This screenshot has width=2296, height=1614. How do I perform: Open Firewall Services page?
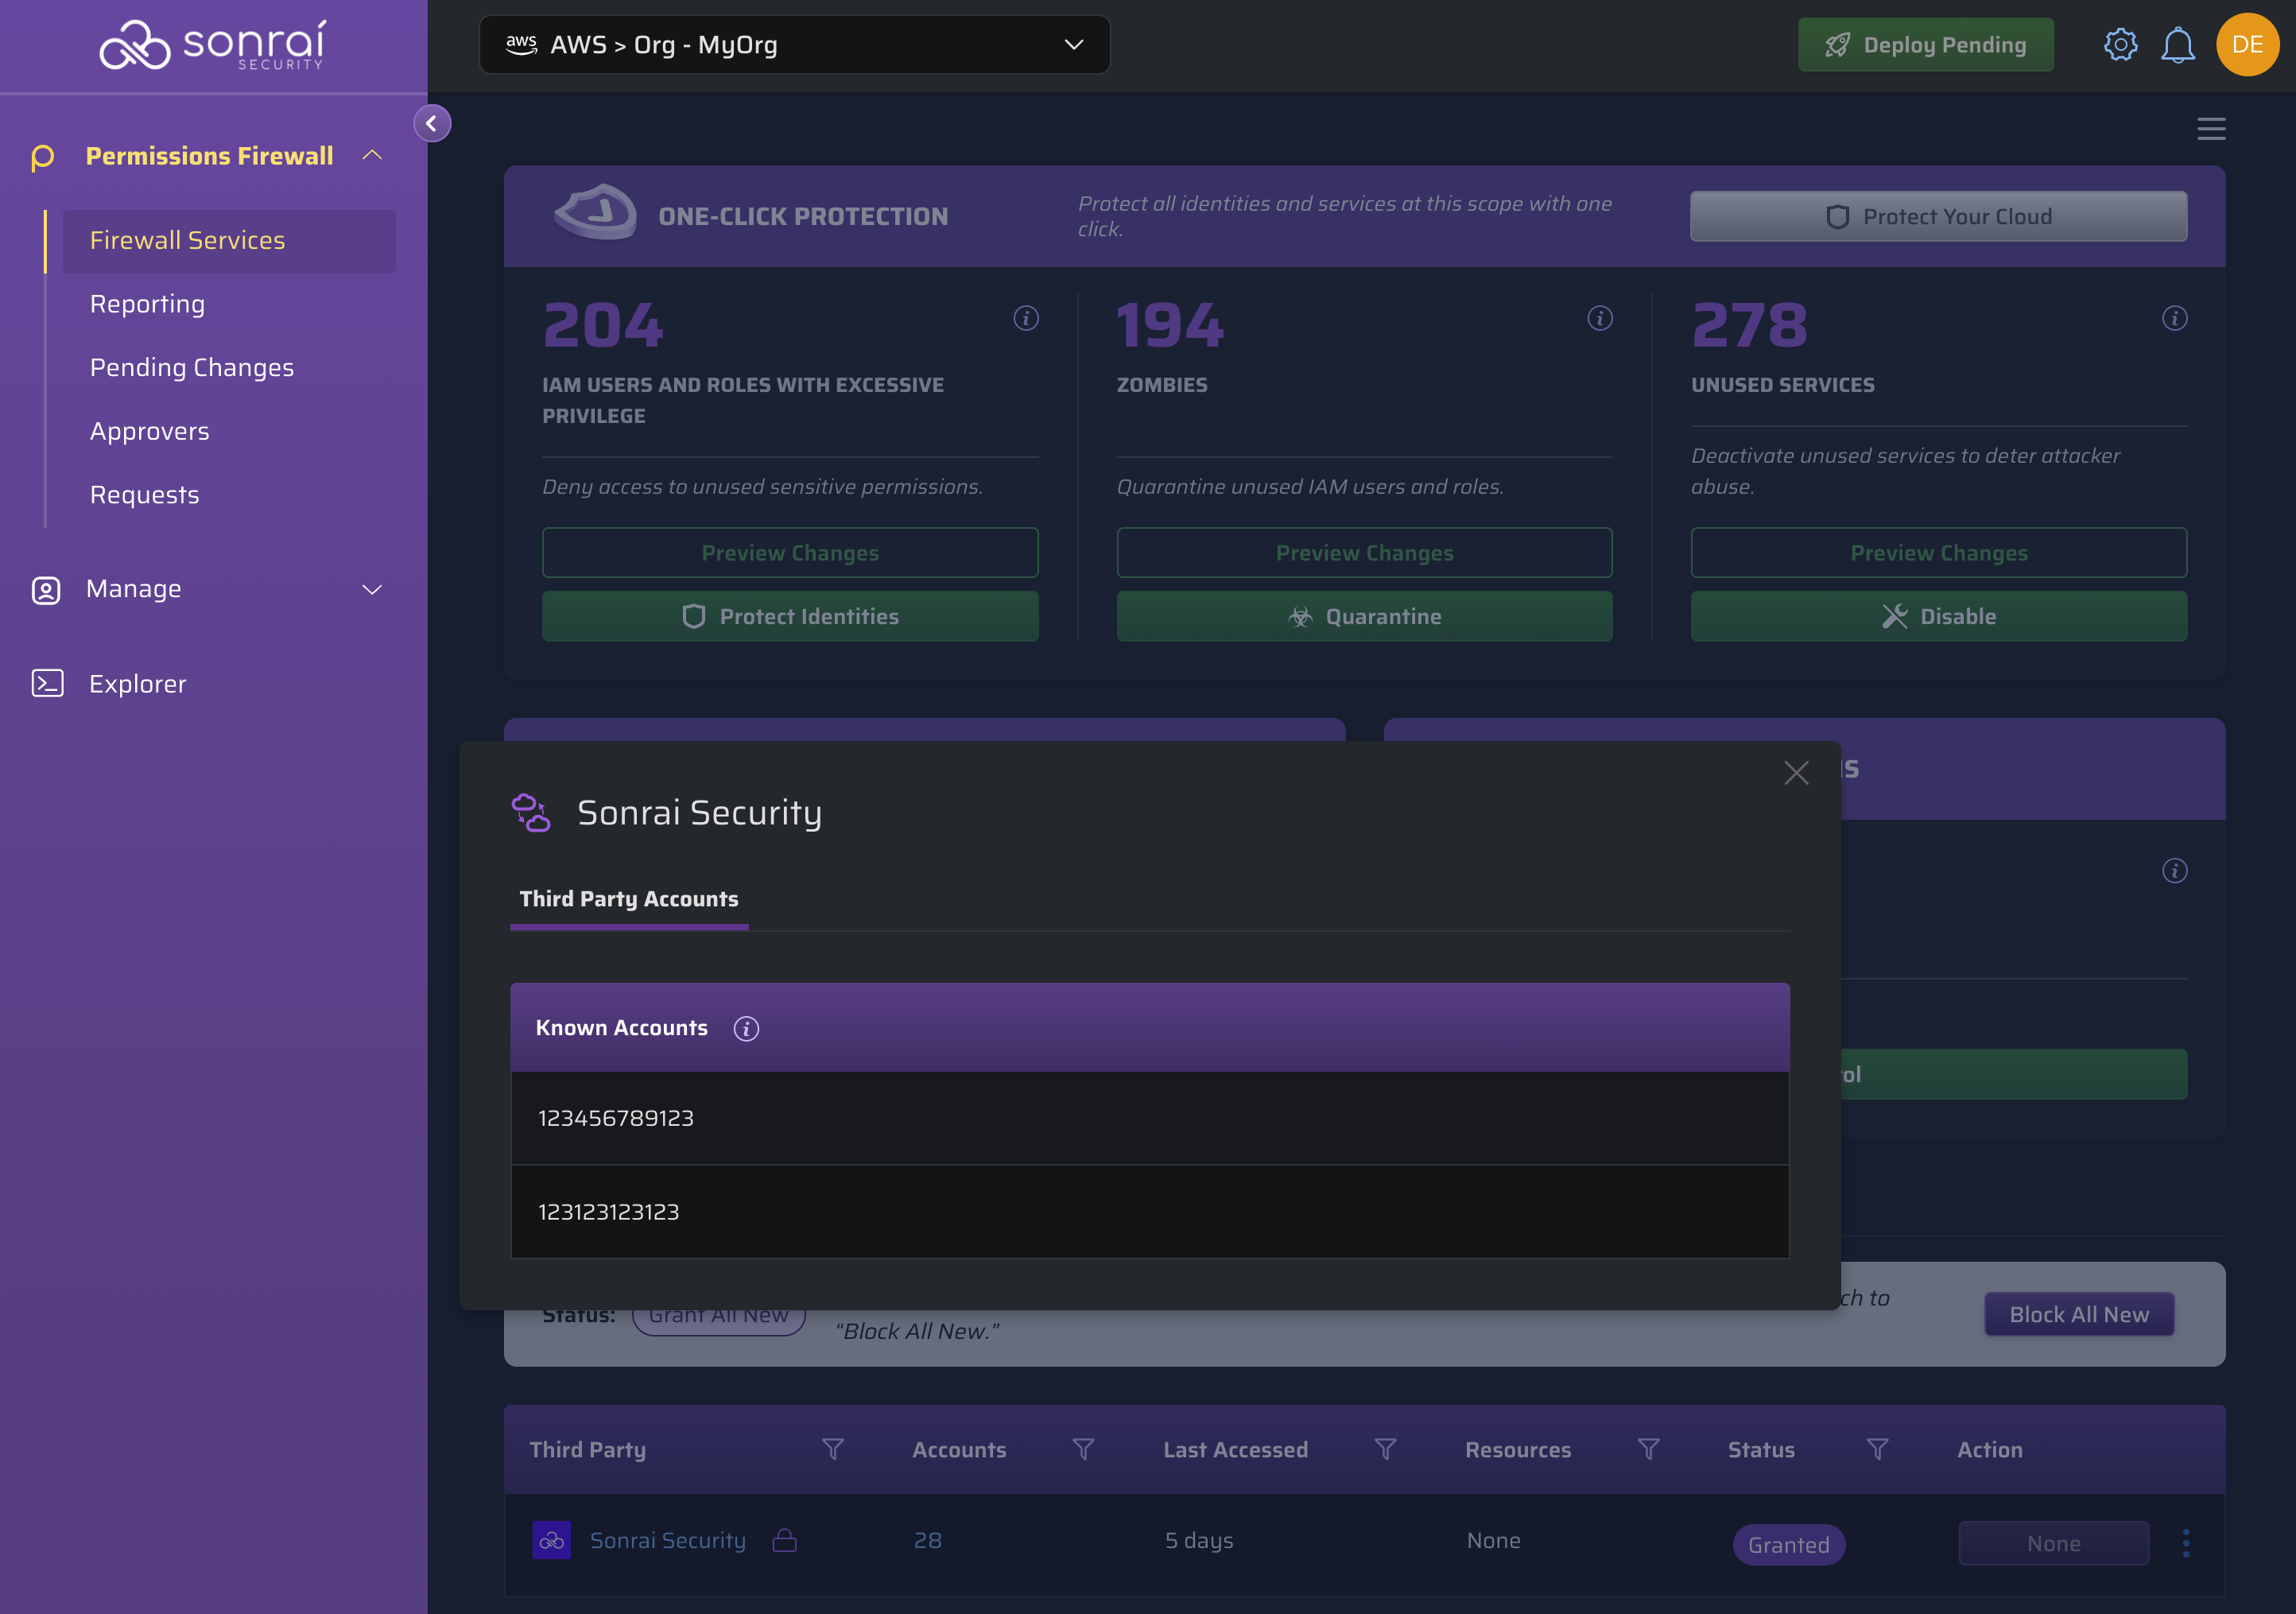229,241
